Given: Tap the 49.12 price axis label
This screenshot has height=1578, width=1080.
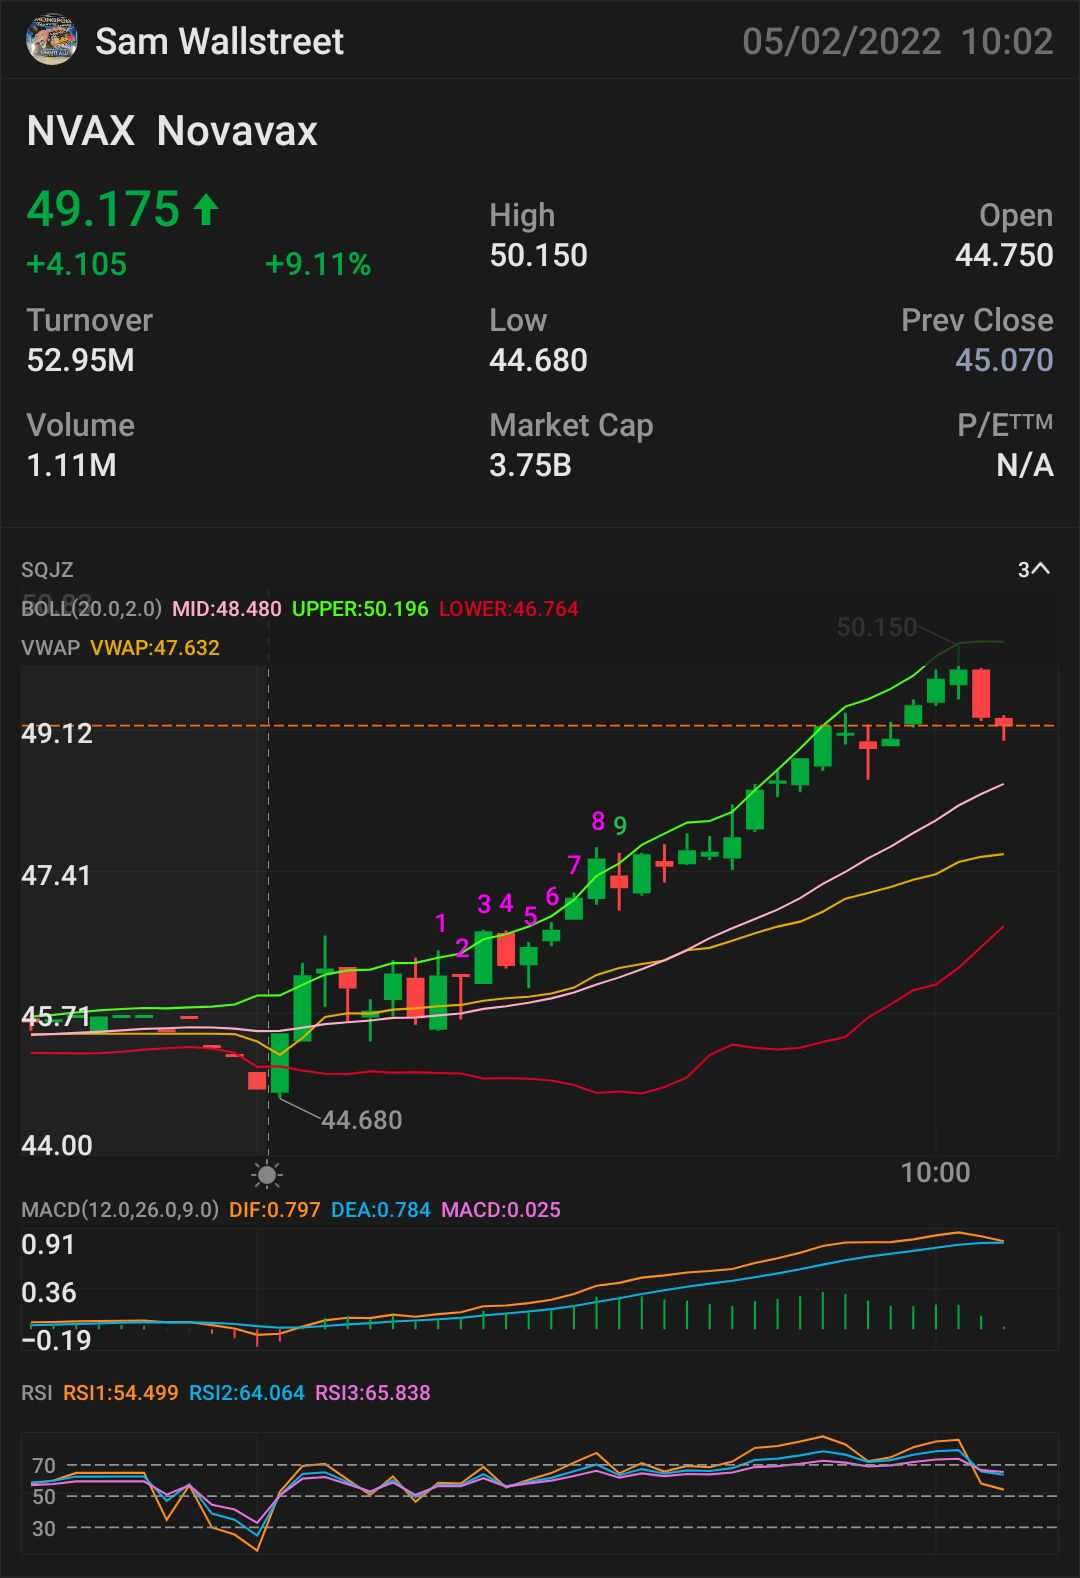Looking at the screenshot, I should [x=57, y=733].
